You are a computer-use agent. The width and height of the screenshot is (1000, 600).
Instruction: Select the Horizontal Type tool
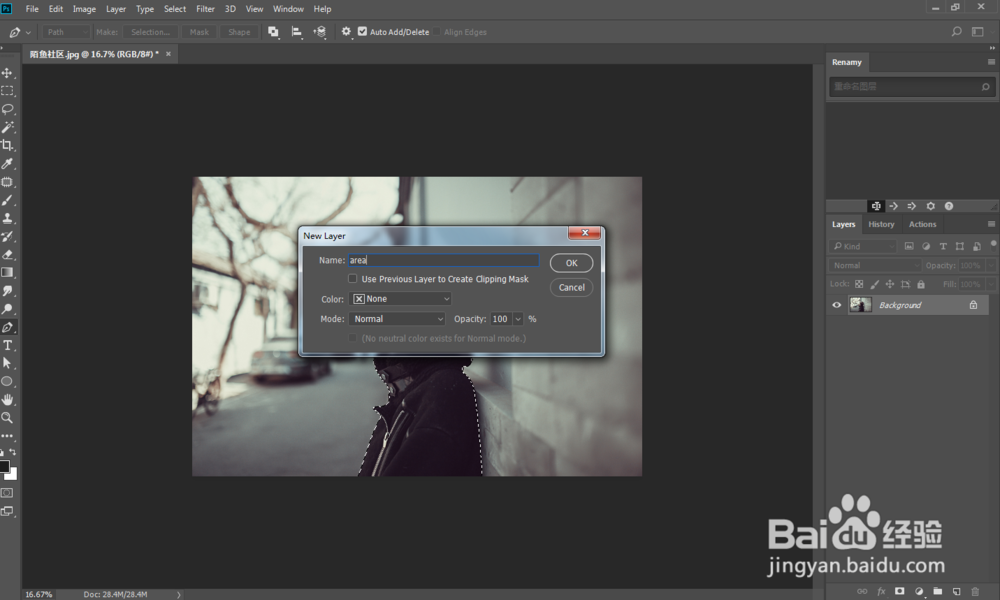(x=7, y=345)
